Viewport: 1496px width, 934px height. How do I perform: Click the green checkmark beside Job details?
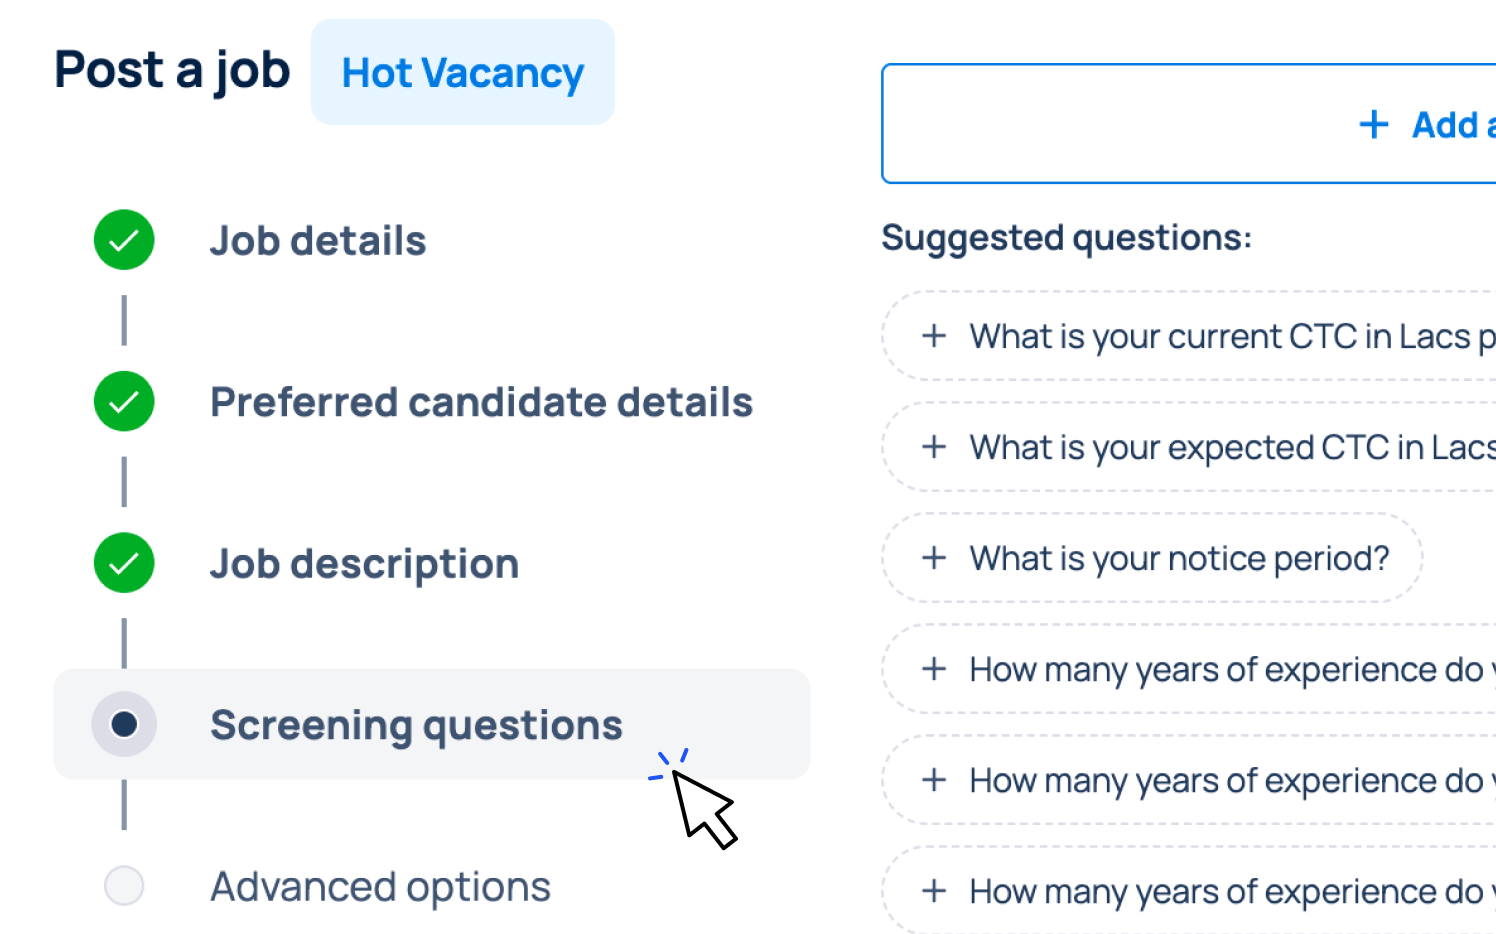tap(124, 240)
